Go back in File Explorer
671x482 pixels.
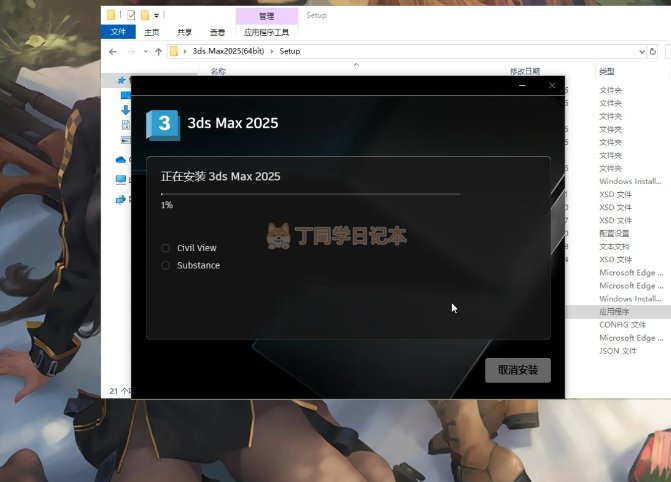point(113,52)
